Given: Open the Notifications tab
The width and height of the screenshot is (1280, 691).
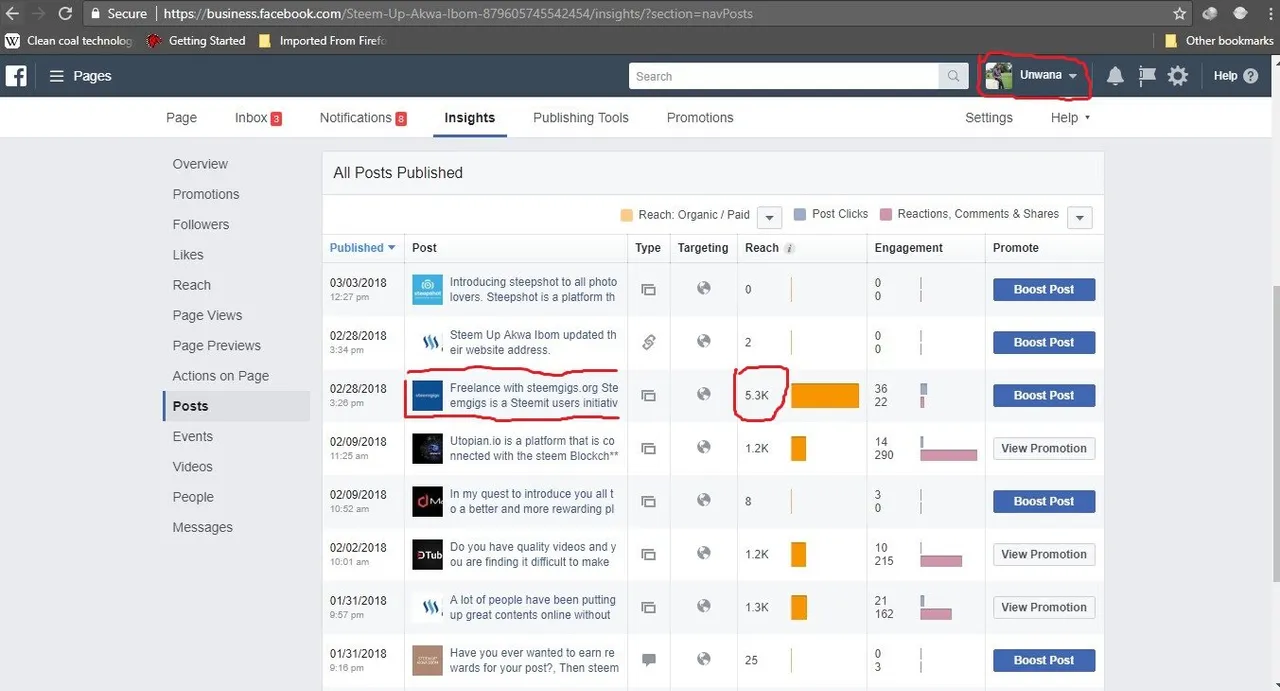Looking at the screenshot, I should (x=363, y=118).
